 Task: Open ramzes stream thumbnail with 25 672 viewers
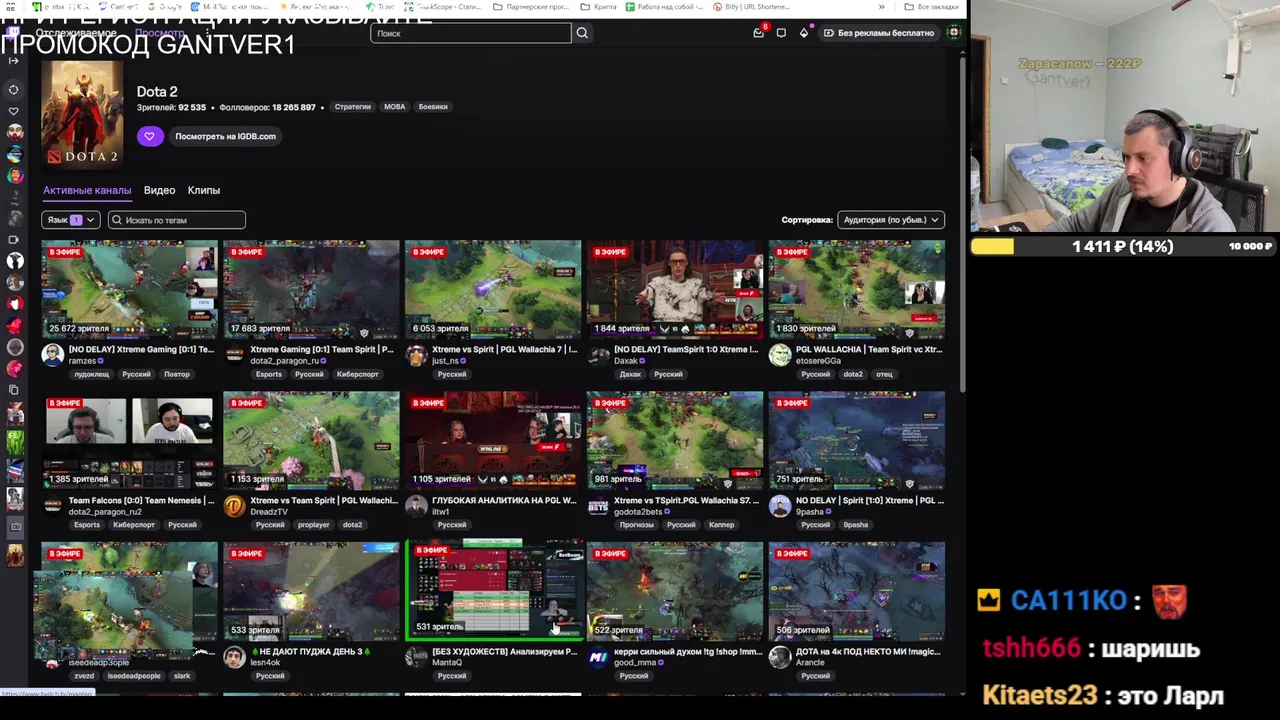click(129, 289)
